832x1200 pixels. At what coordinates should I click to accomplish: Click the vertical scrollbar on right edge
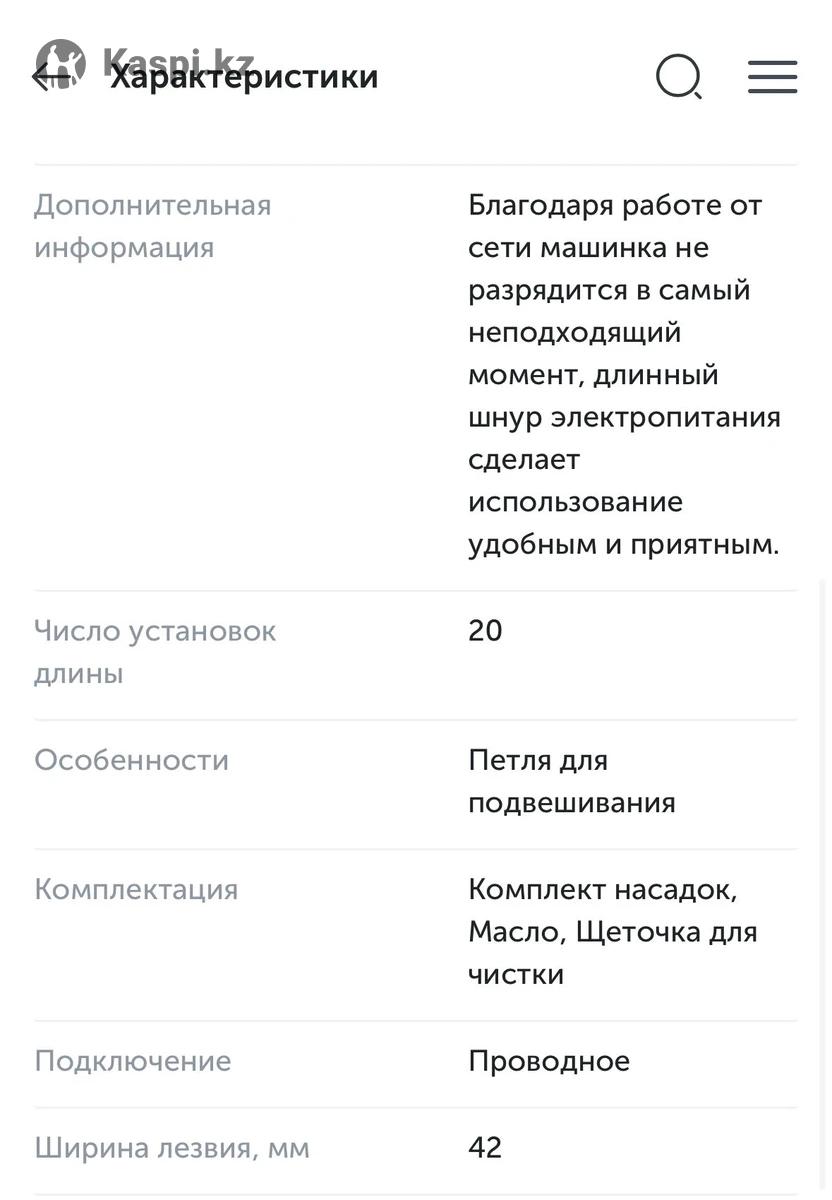[x=822, y=880]
